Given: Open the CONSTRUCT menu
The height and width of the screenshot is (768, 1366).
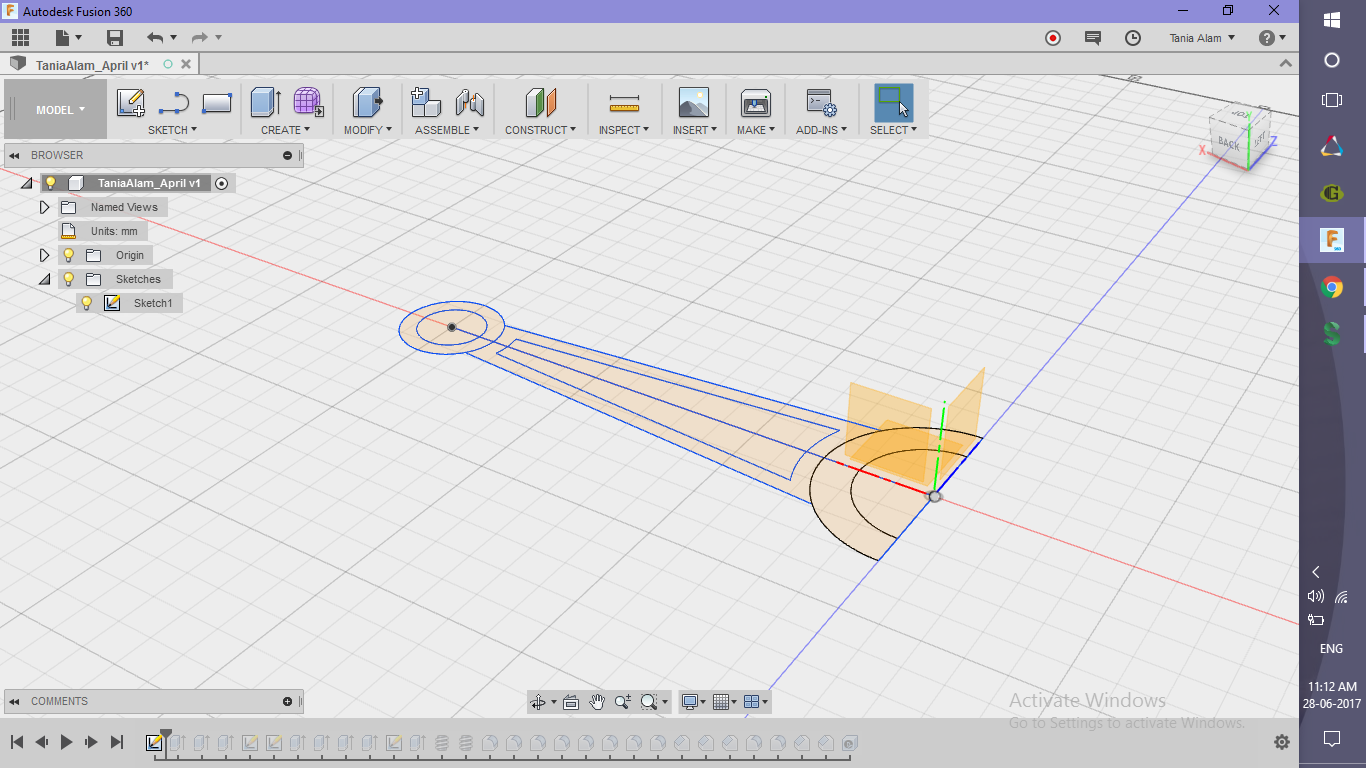Looking at the screenshot, I should pos(540,130).
